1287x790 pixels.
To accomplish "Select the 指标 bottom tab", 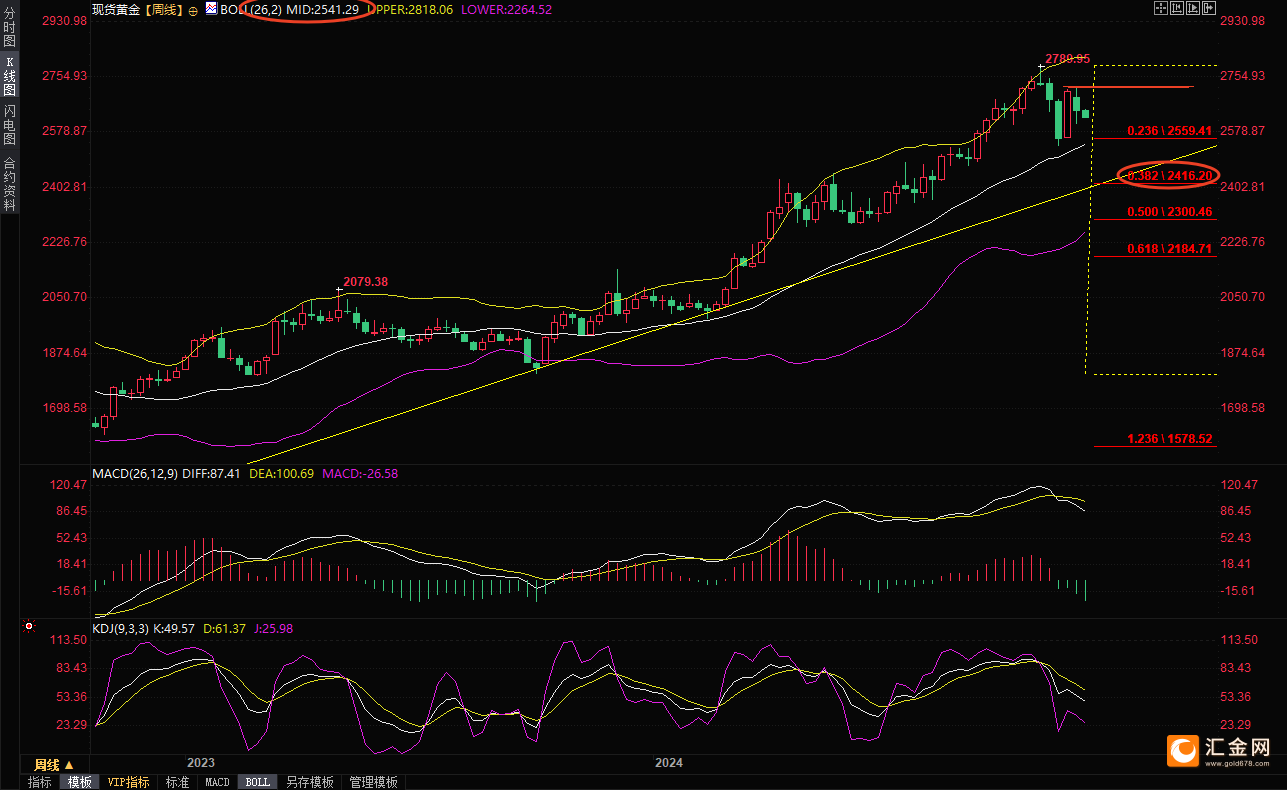I will pyautogui.click(x=40, y=782).
